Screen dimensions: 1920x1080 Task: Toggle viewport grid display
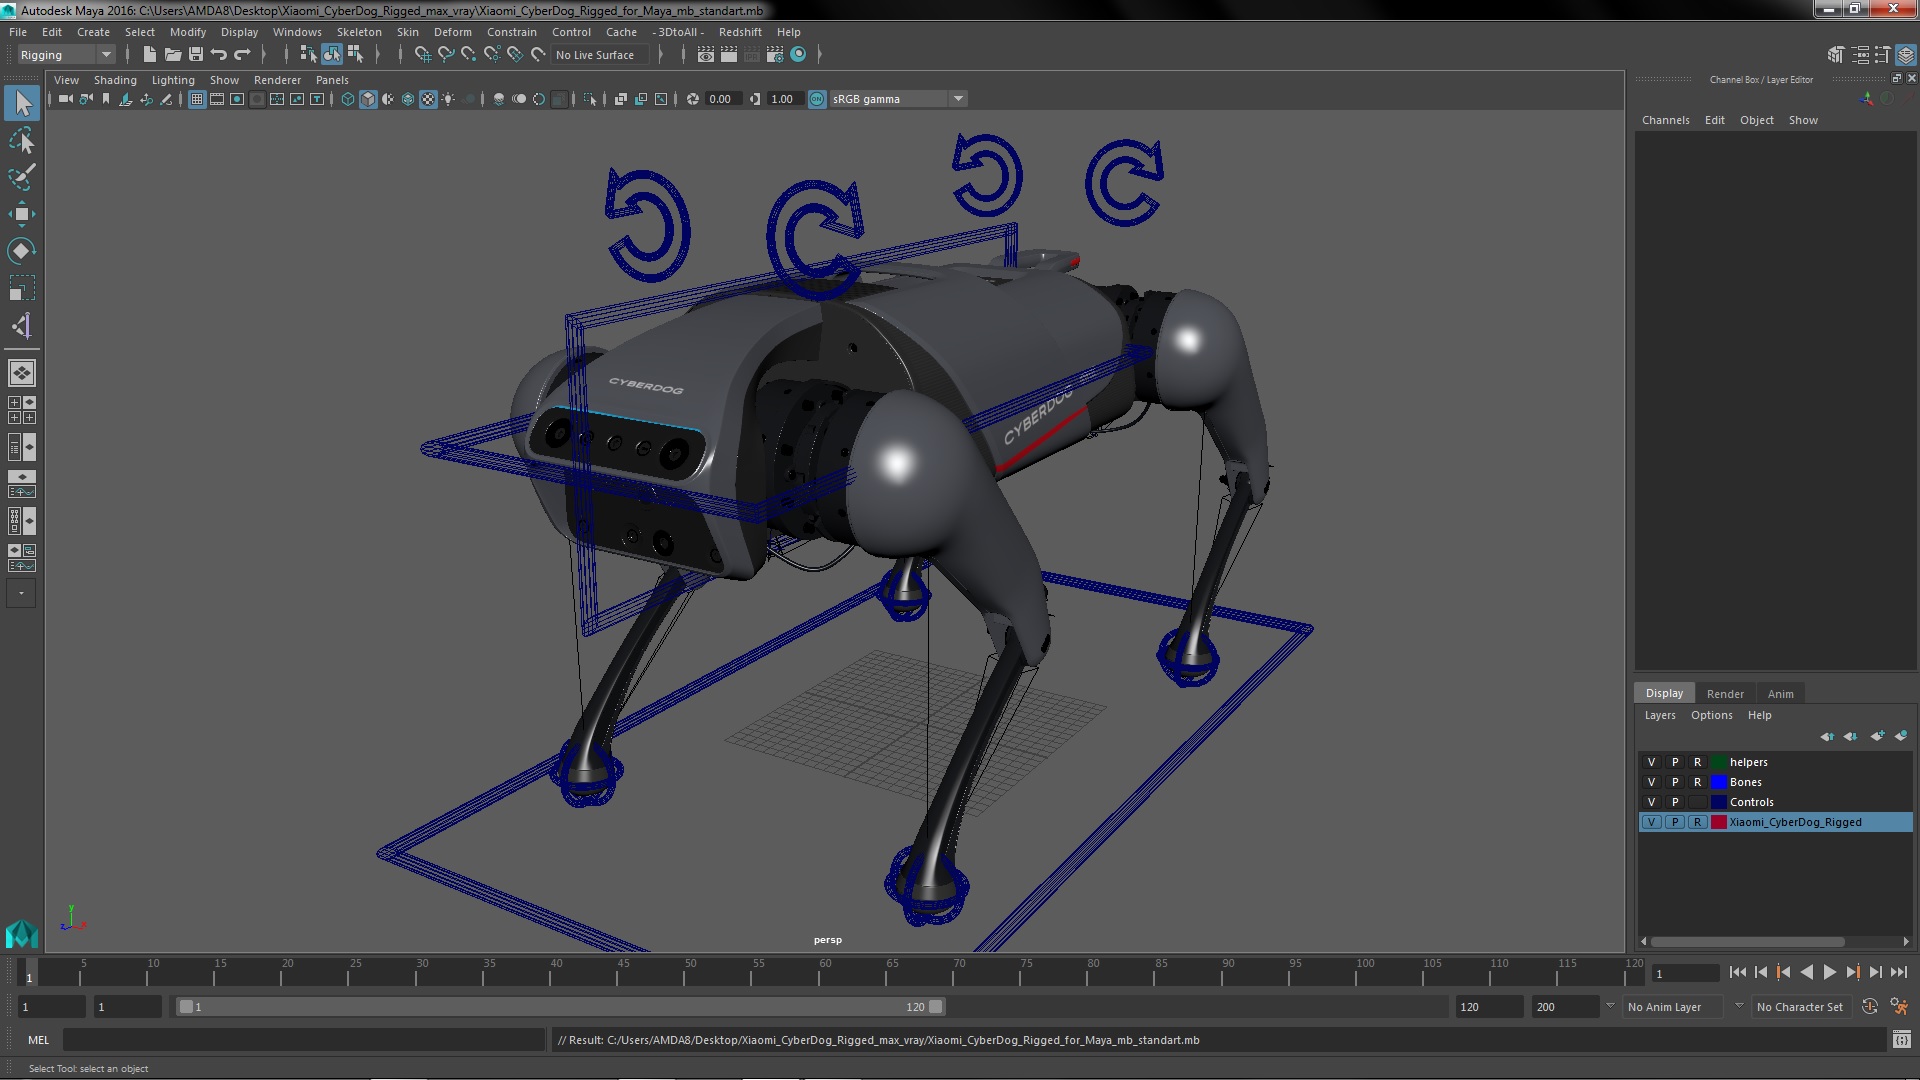[197, 99]
